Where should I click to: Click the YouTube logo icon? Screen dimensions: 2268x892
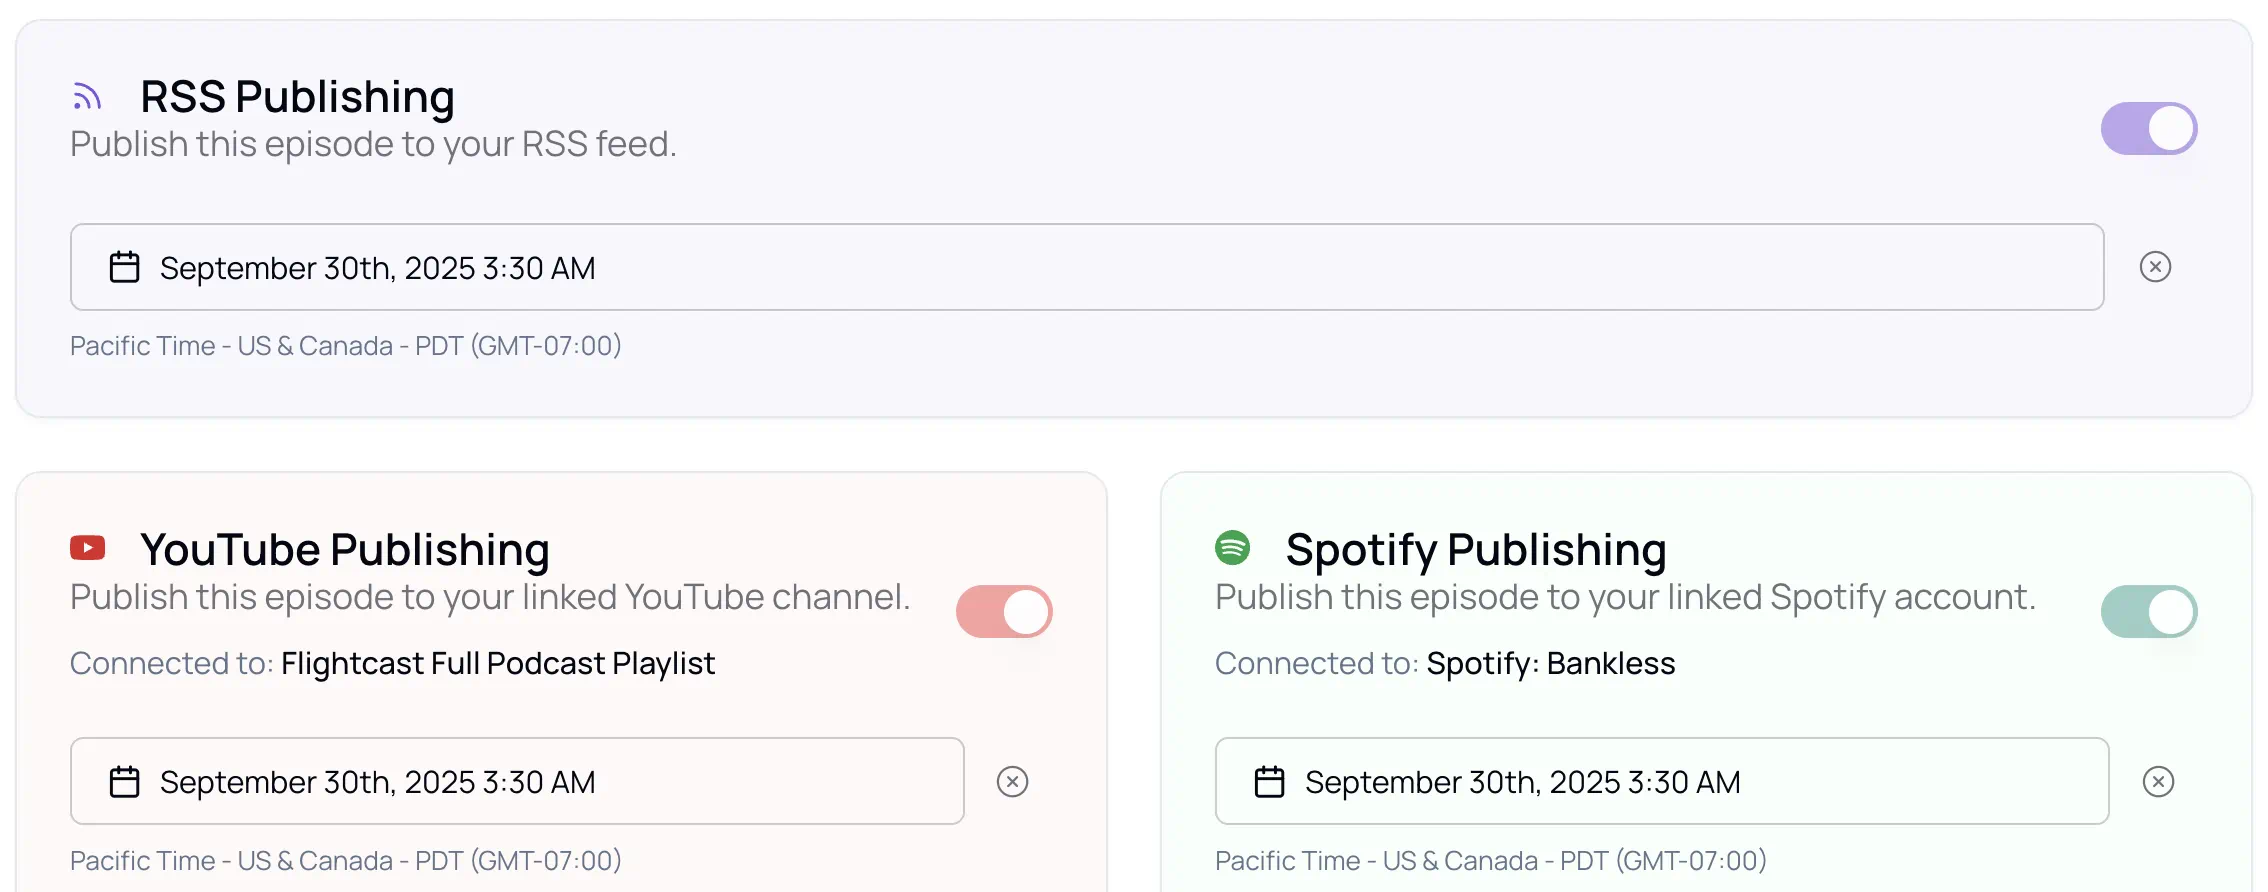(88, 548)
